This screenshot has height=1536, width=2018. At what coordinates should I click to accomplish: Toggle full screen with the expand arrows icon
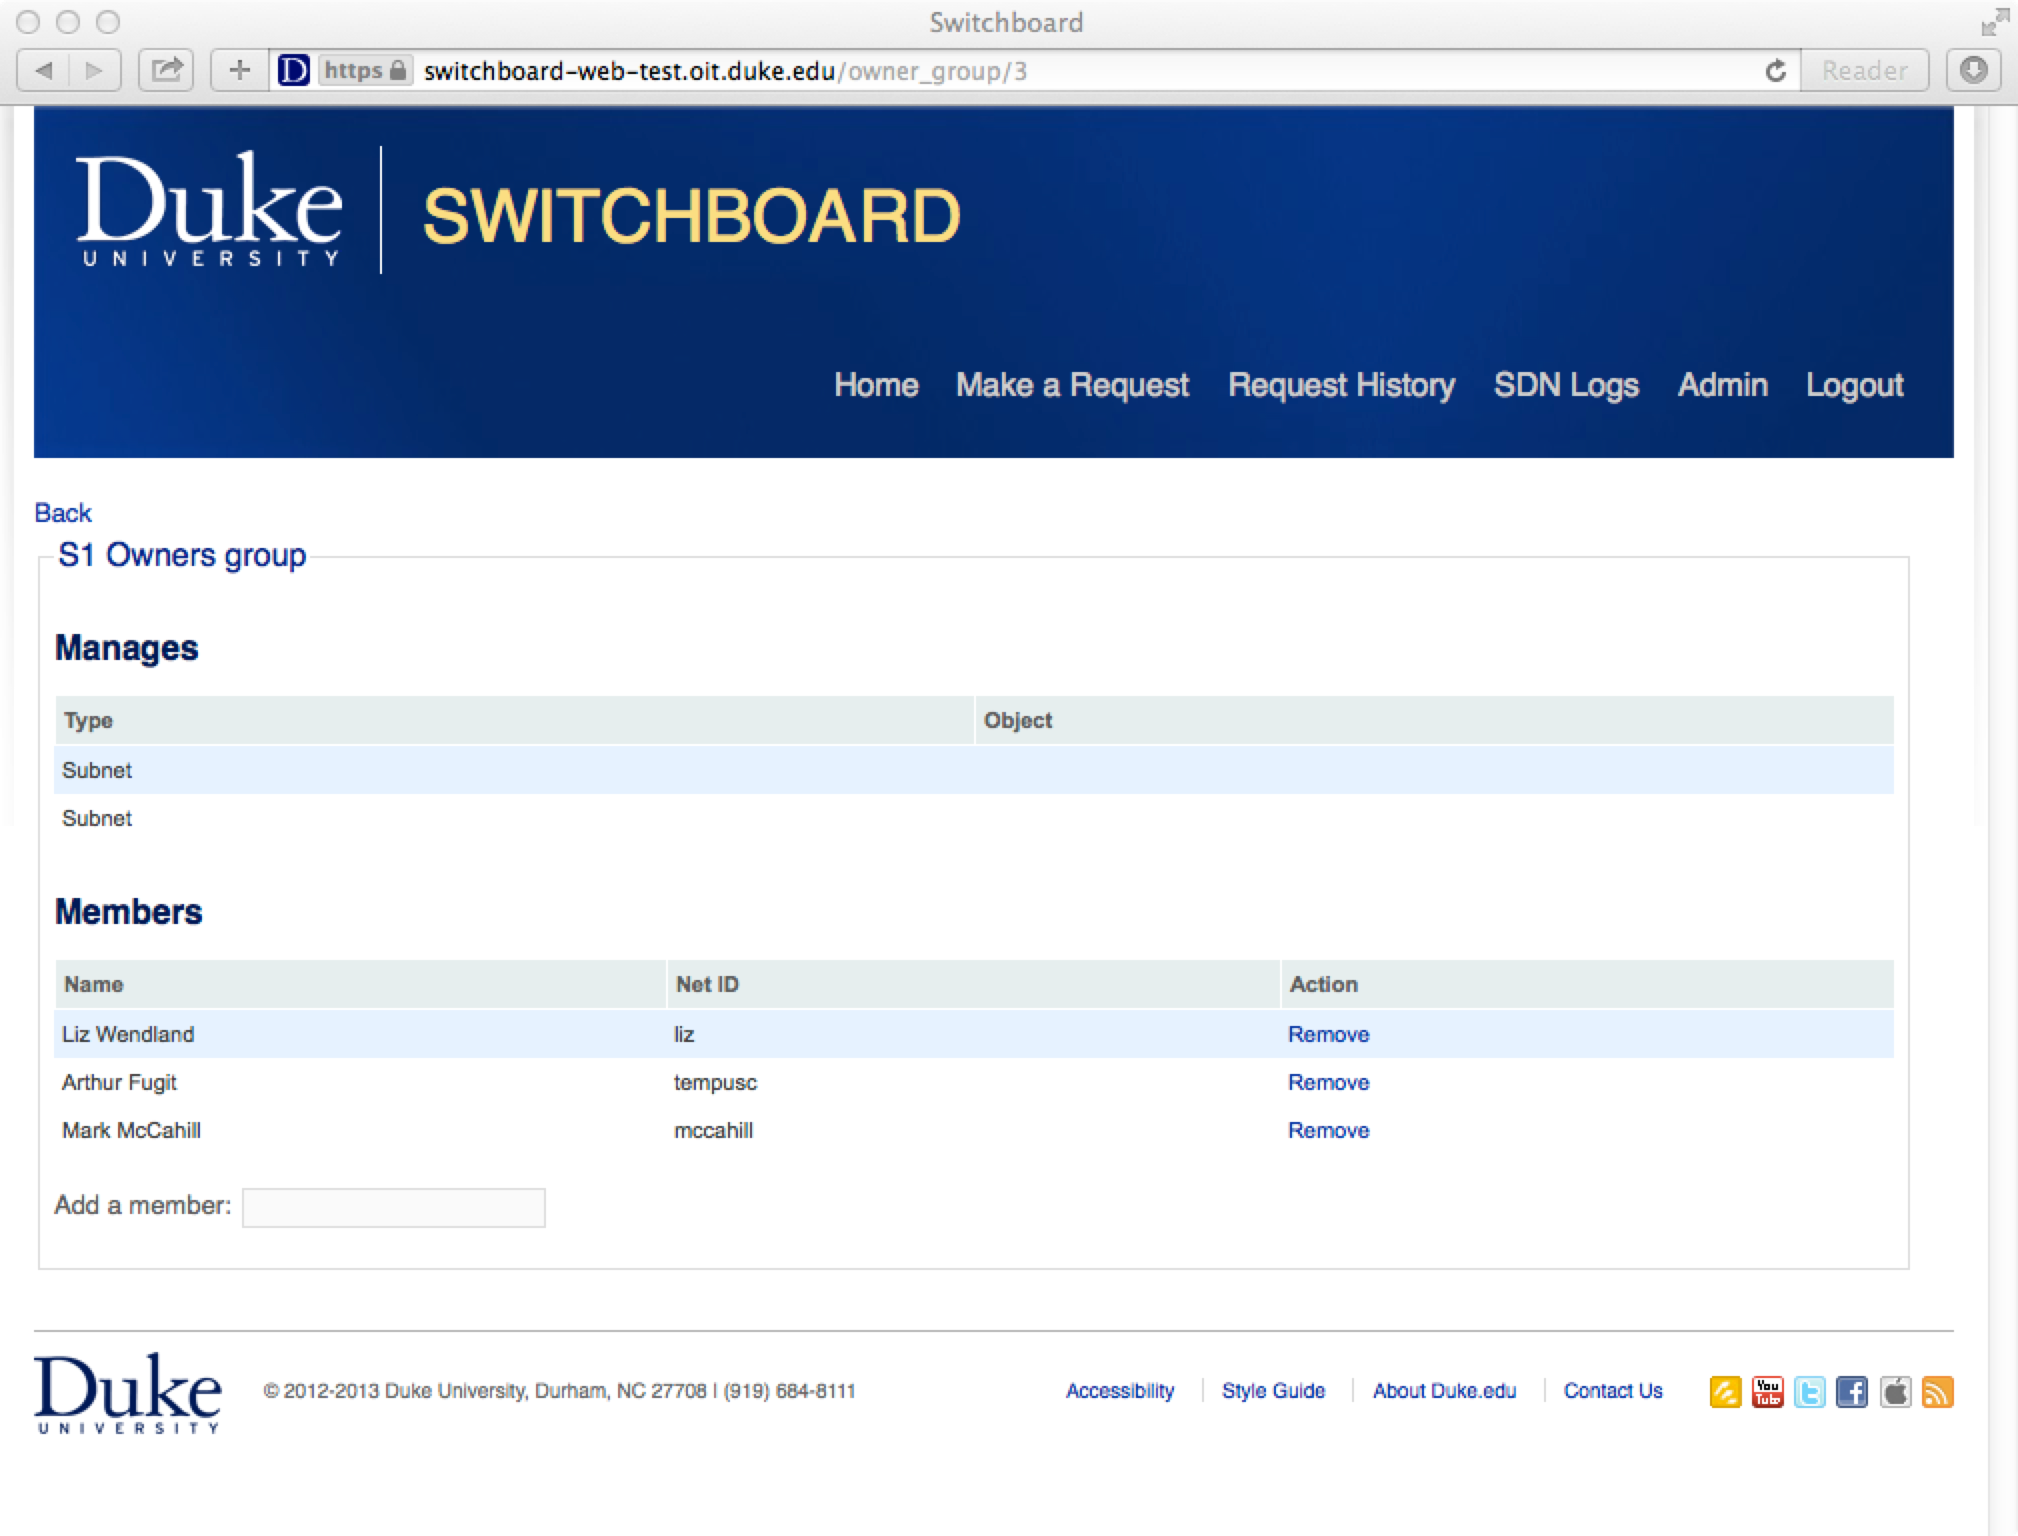(1994, 22)
